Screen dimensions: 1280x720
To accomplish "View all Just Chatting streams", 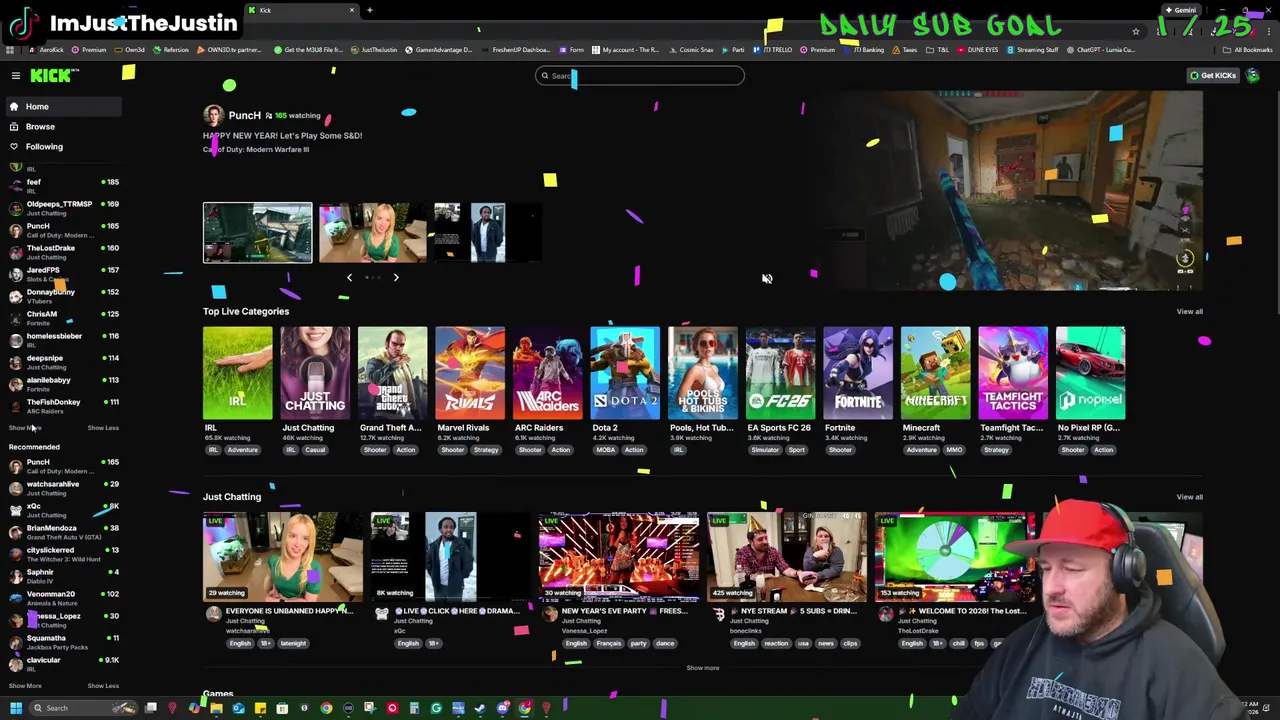I will coord(1189,497).
